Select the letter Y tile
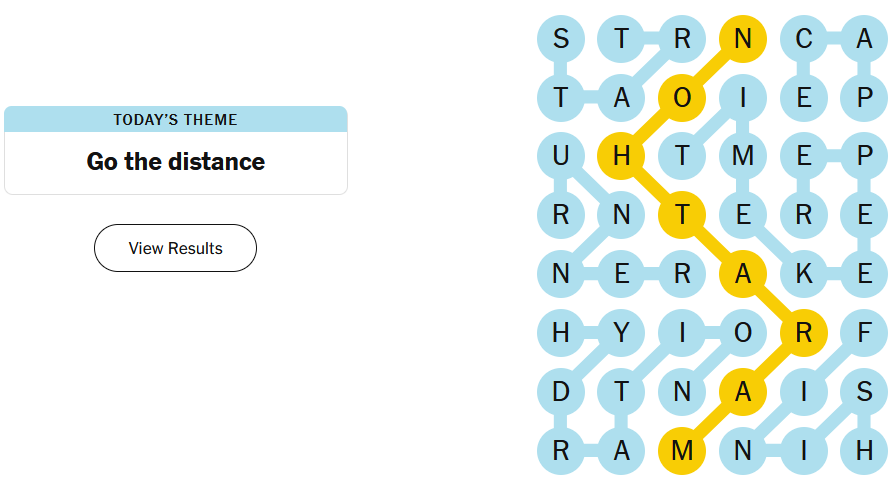The width and height of the screenshot is (891, 501). coord(622,333)
